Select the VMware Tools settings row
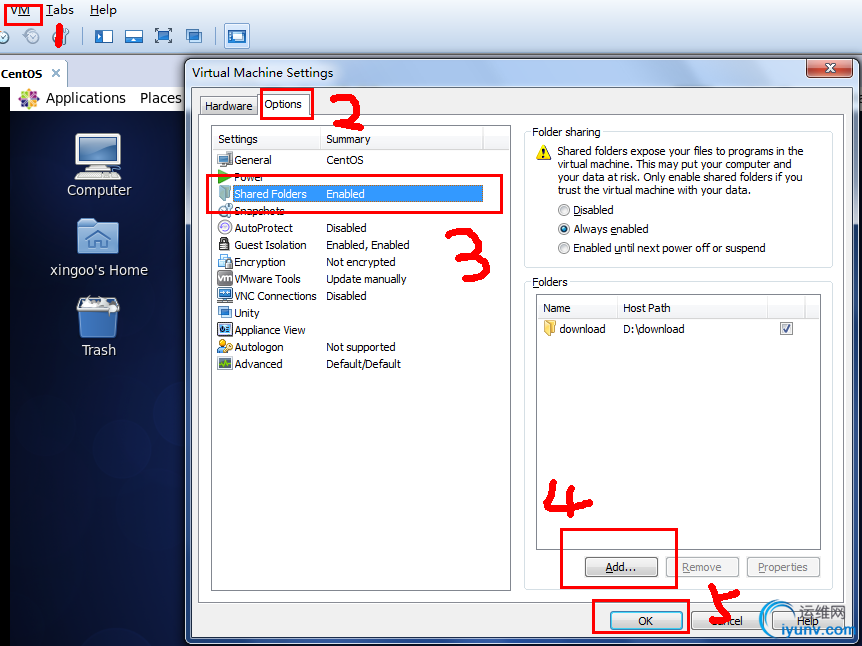 tap(350, 279)
